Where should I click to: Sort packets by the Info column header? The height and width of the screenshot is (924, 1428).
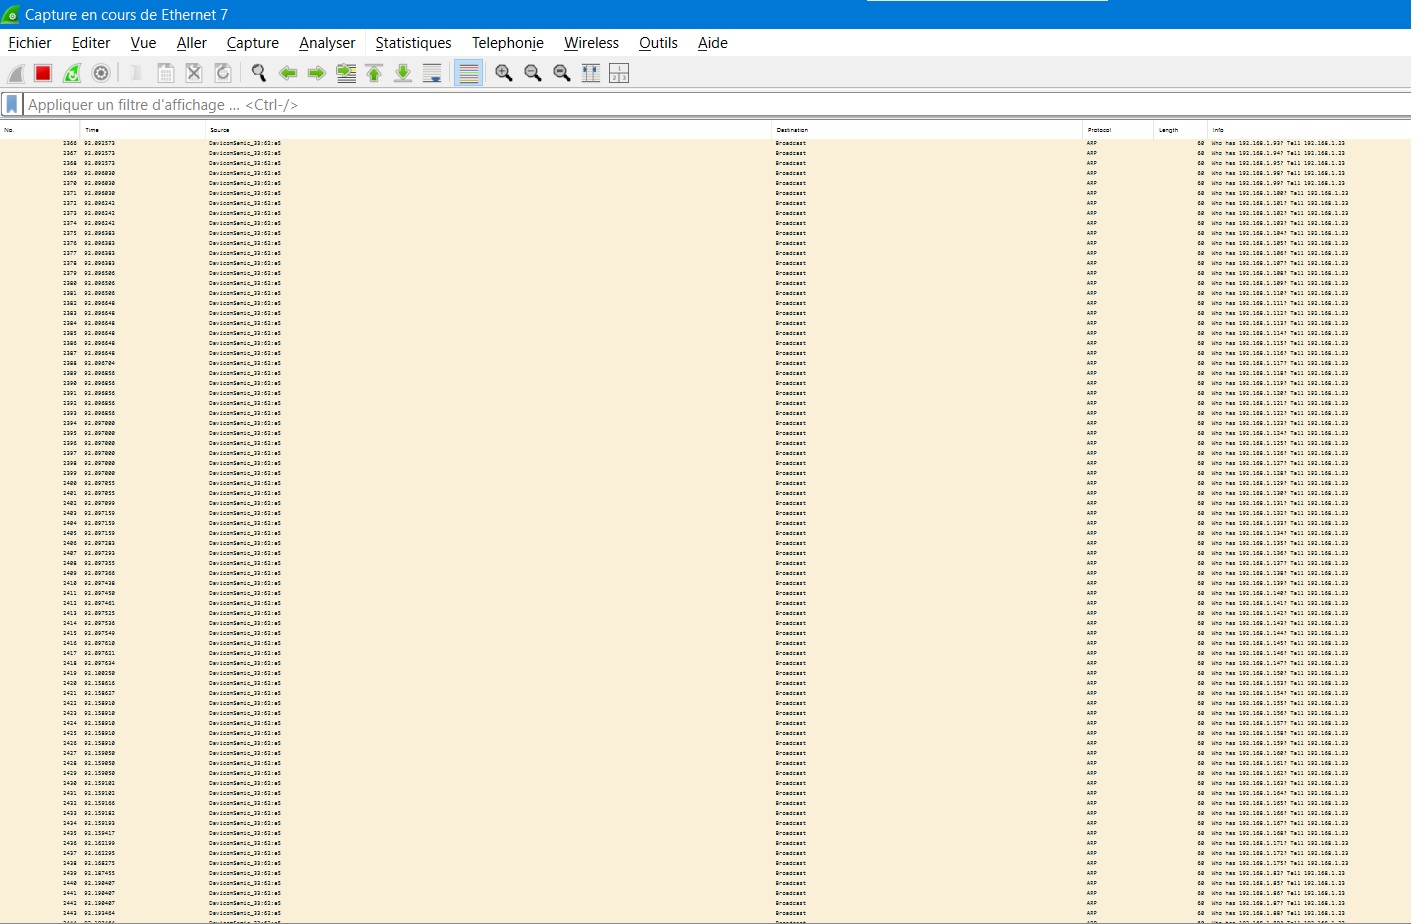[x=1309, y=130]
